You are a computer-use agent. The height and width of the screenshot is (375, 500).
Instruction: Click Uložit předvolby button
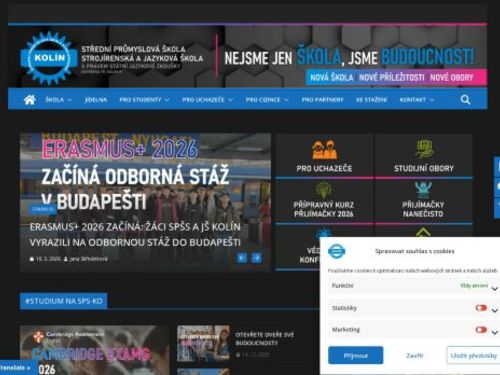(473, 355)
